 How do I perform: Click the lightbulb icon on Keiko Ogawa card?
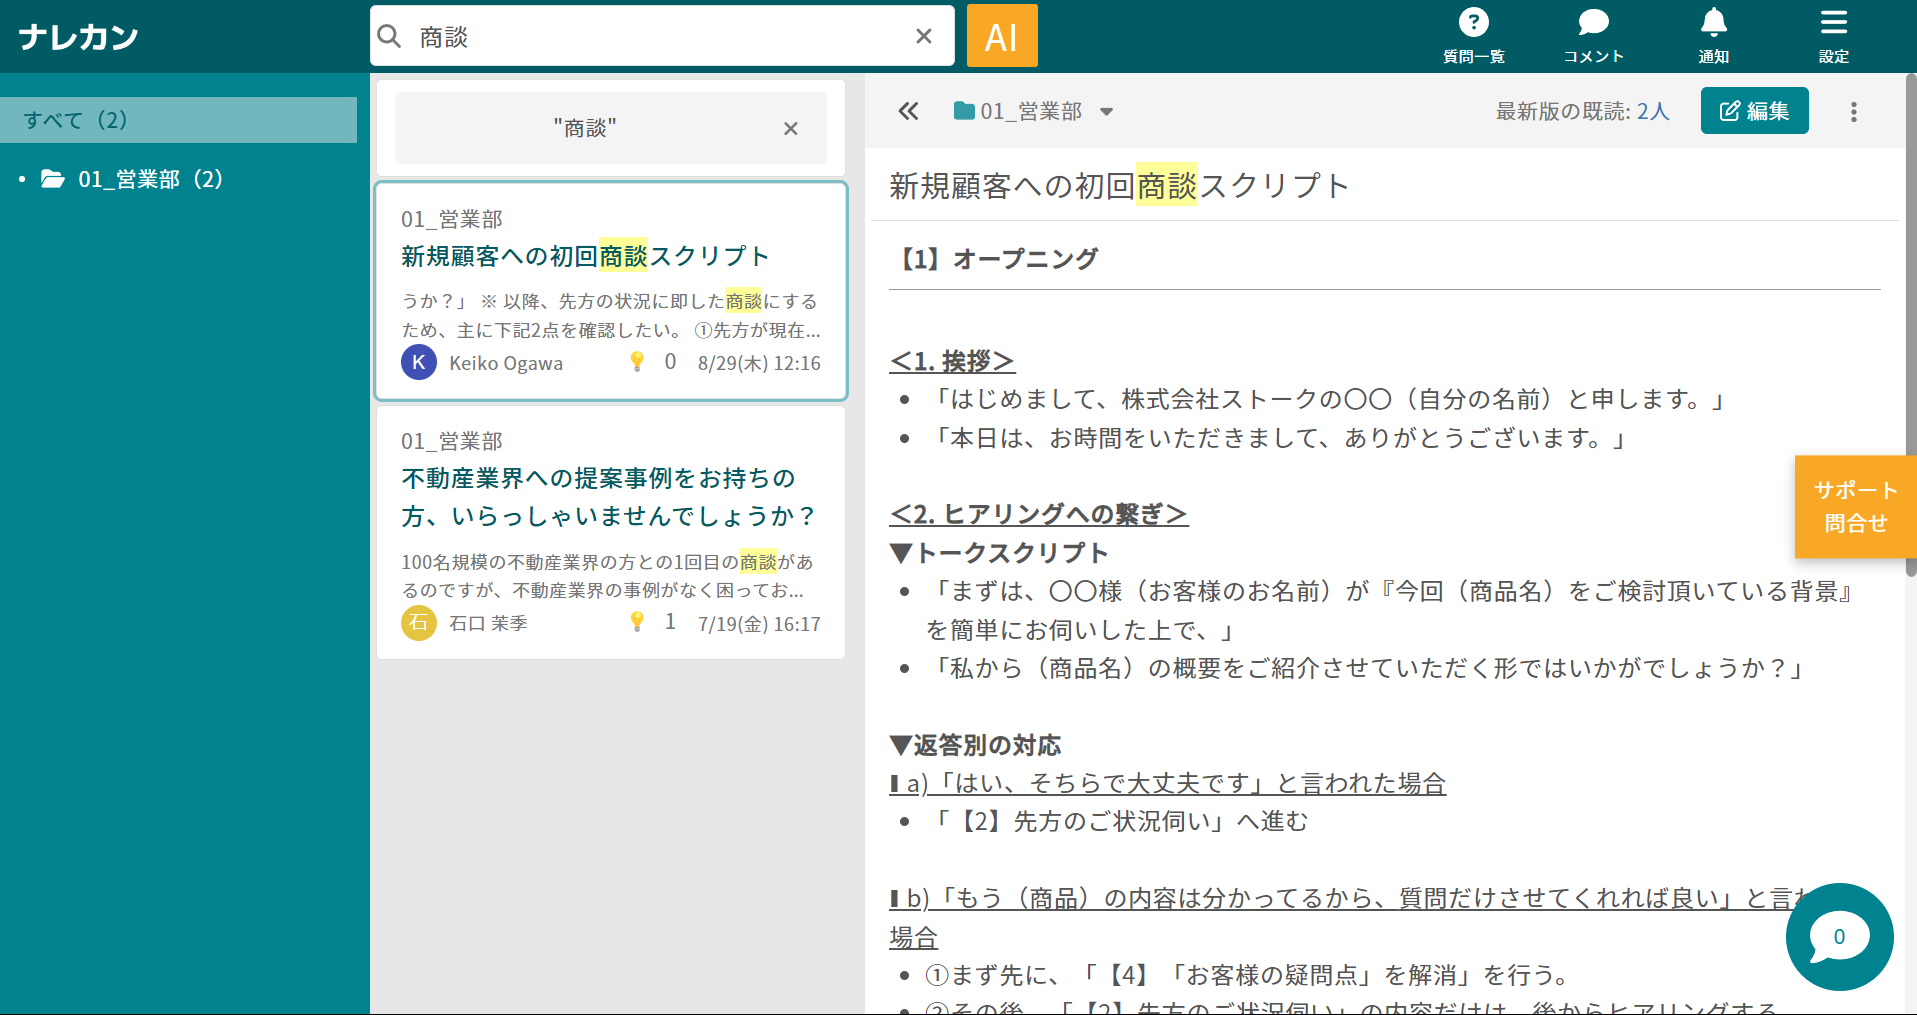(637, 362)
